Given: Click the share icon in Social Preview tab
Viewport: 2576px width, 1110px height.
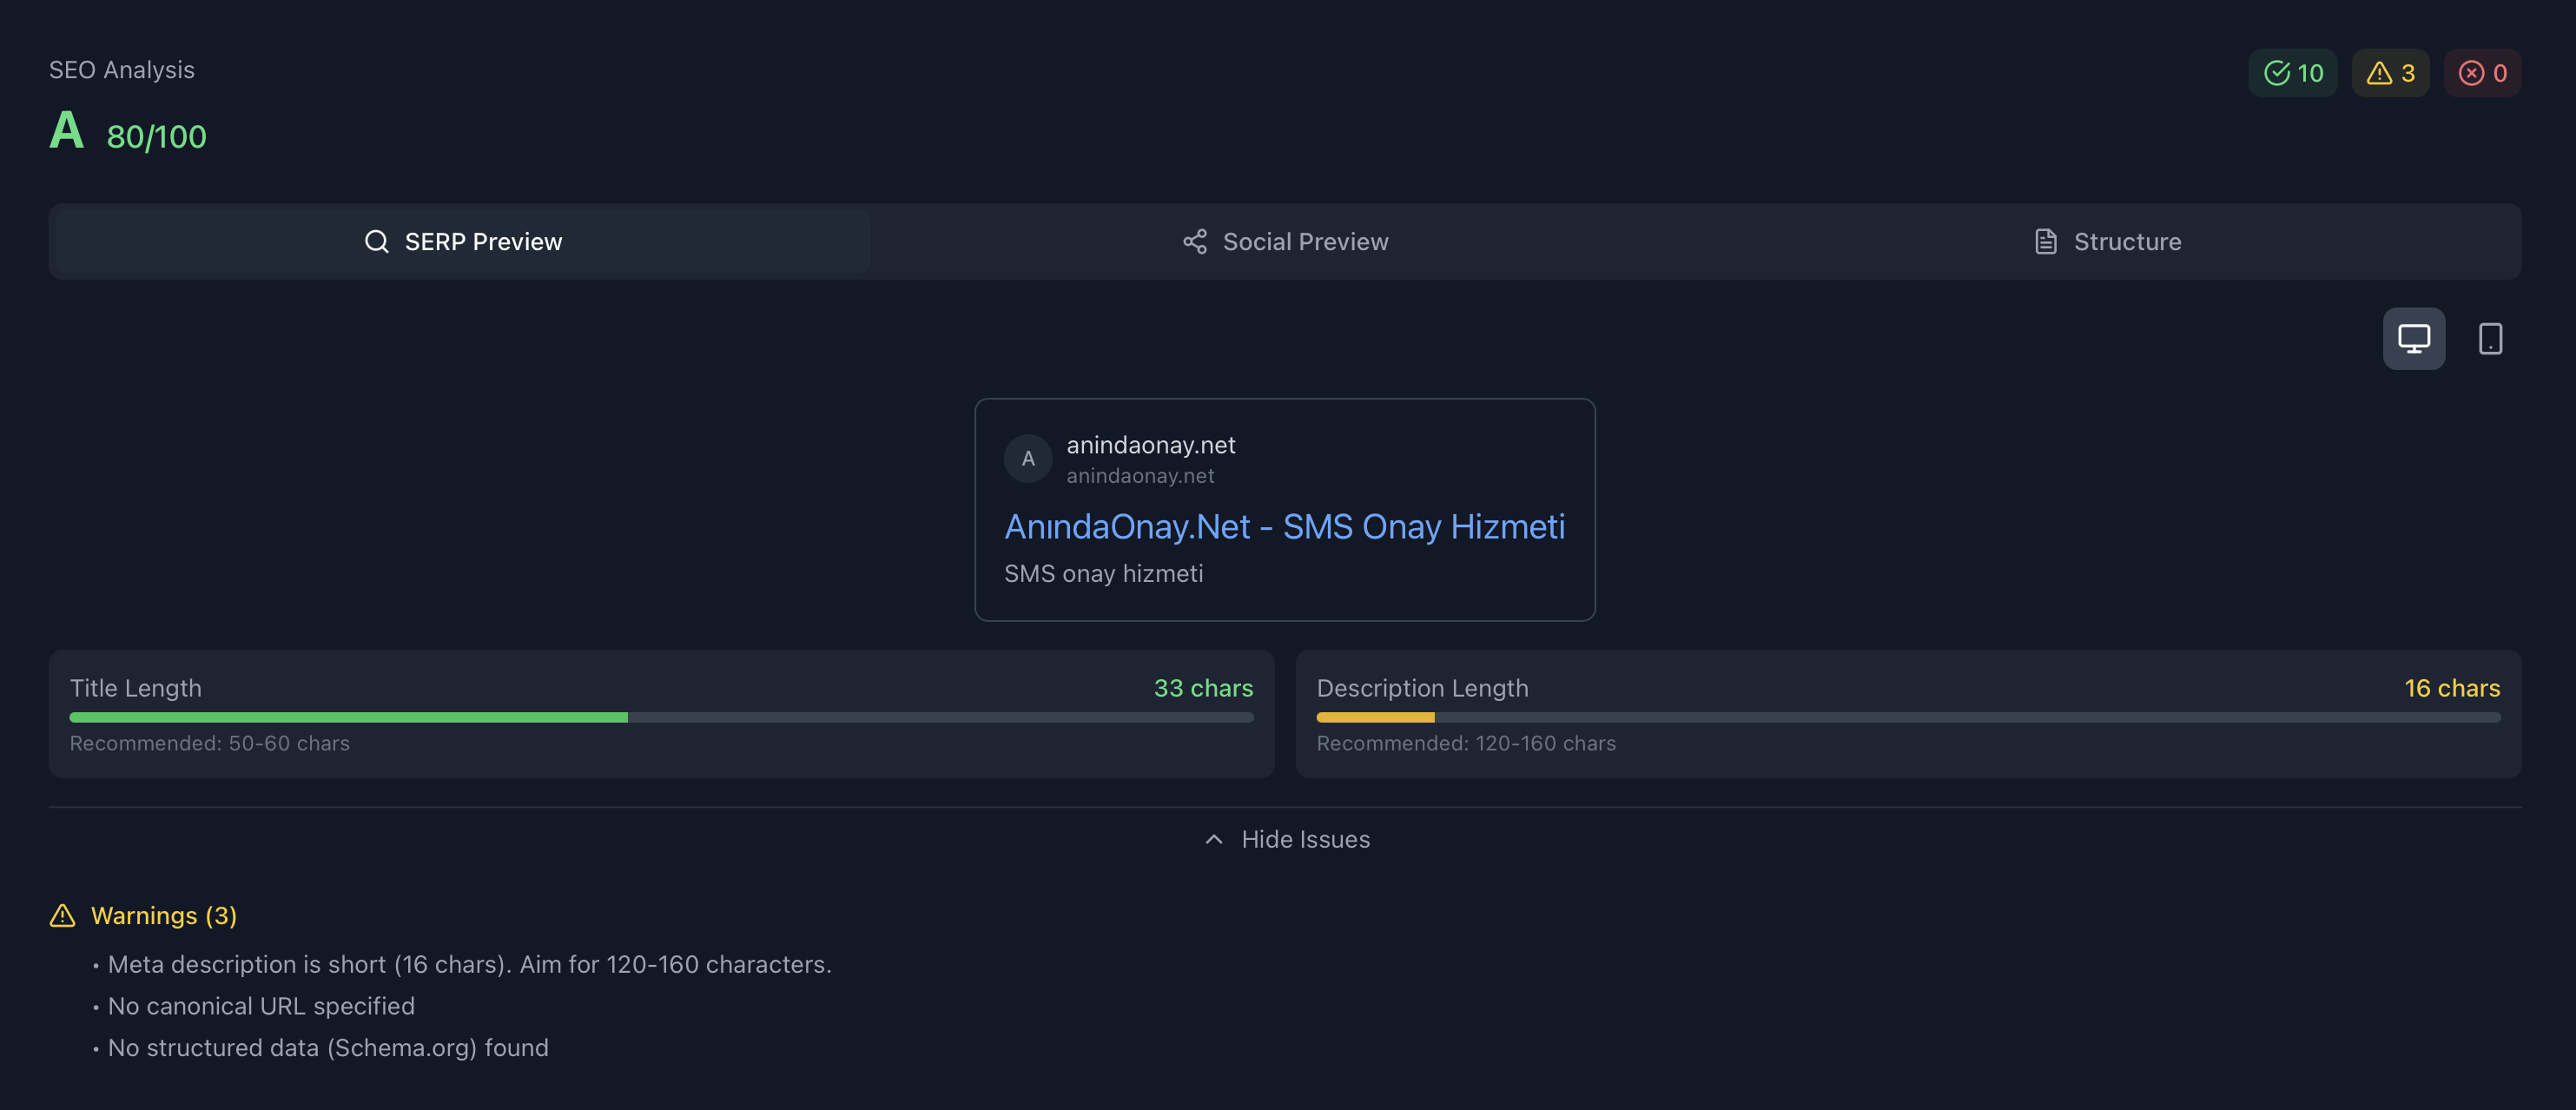Looking at the screenshot, I should pos(1195,242).
